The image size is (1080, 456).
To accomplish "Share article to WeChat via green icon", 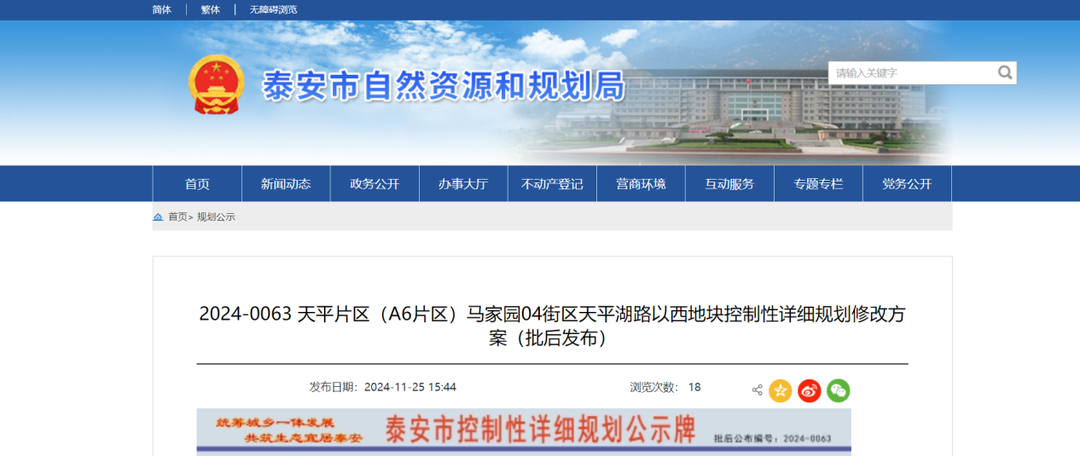I will (838, 390).
